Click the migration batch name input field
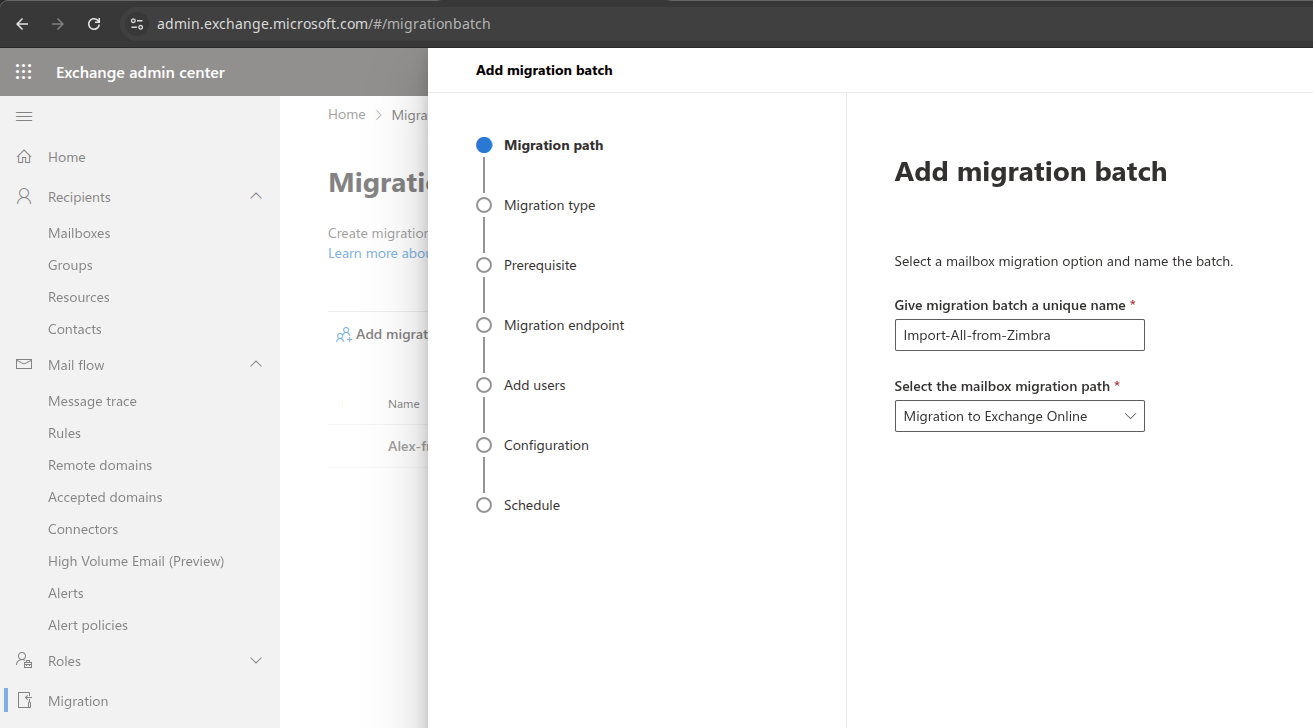Image resolution: width=1313 pixels, height=728 pixels. point(1019,335)
